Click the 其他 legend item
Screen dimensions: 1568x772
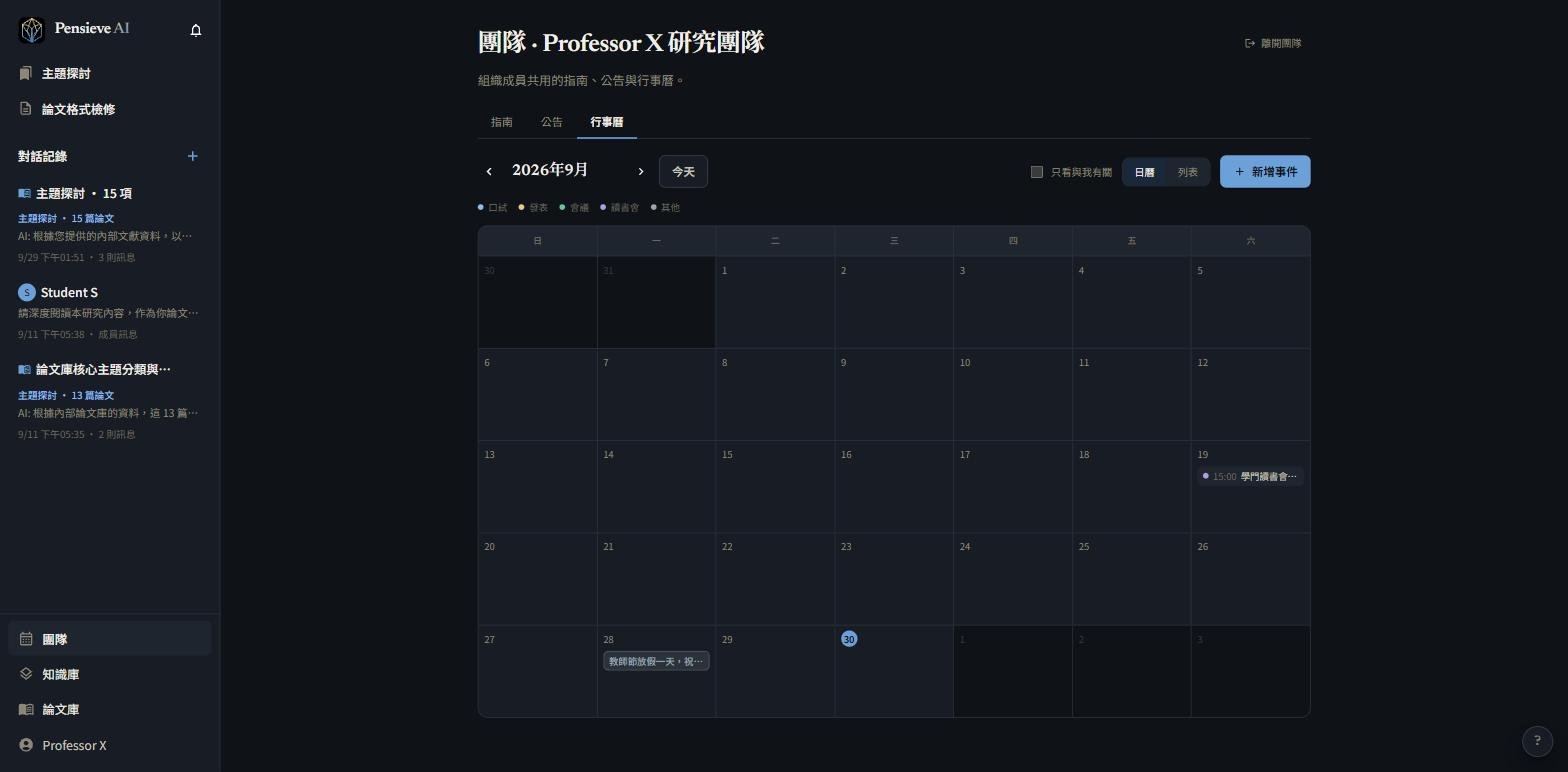666,207
